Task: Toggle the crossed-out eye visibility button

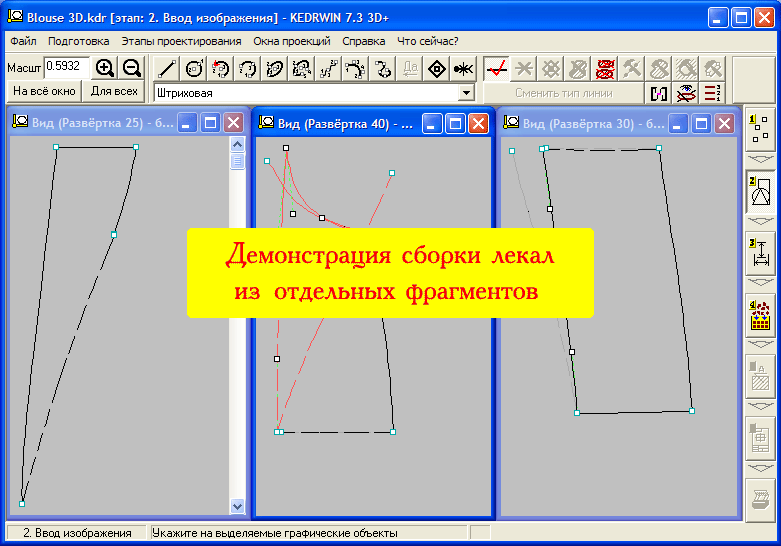Action: (686, 93)
